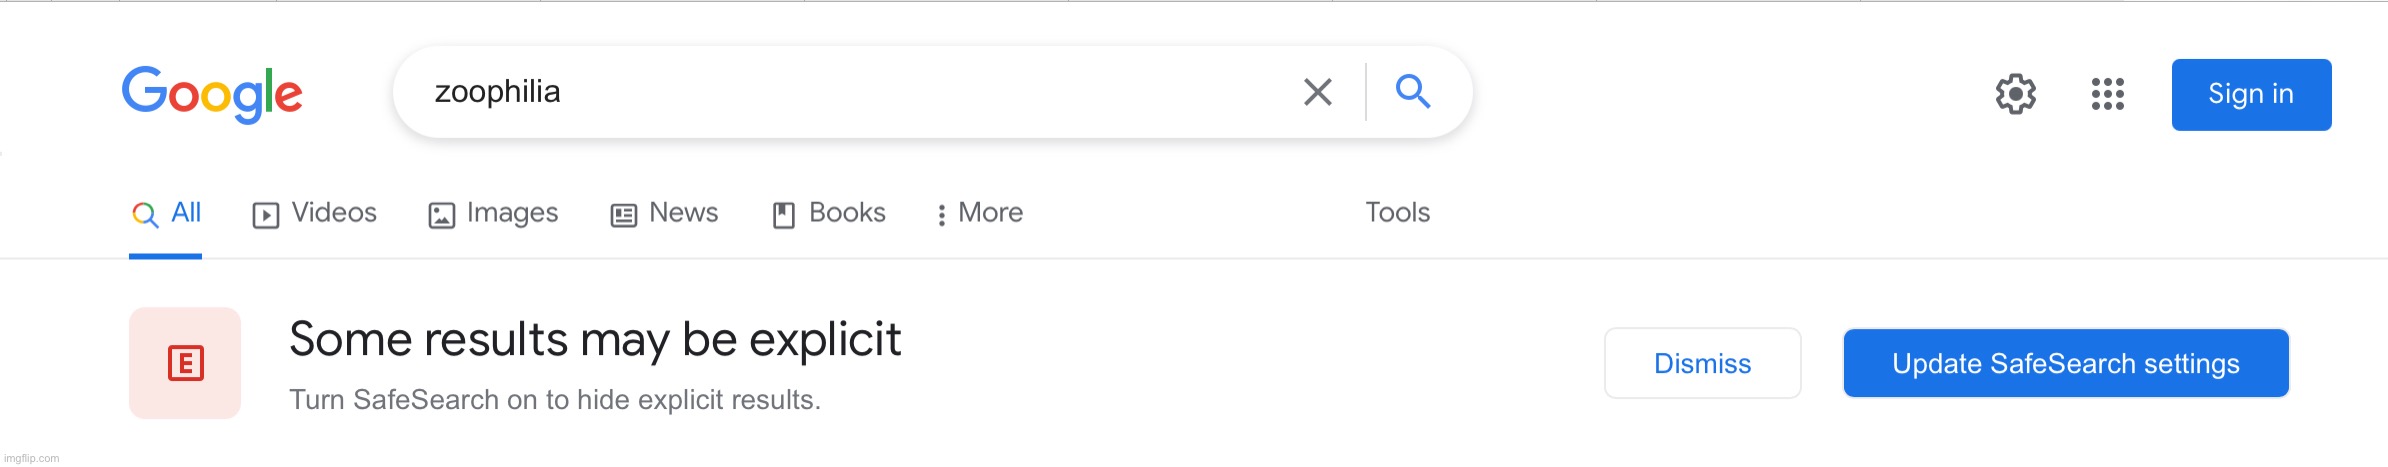This screenshot has height=467, width=2388.
Task: Open the Google apps grid
Action: click(2107, 94)
